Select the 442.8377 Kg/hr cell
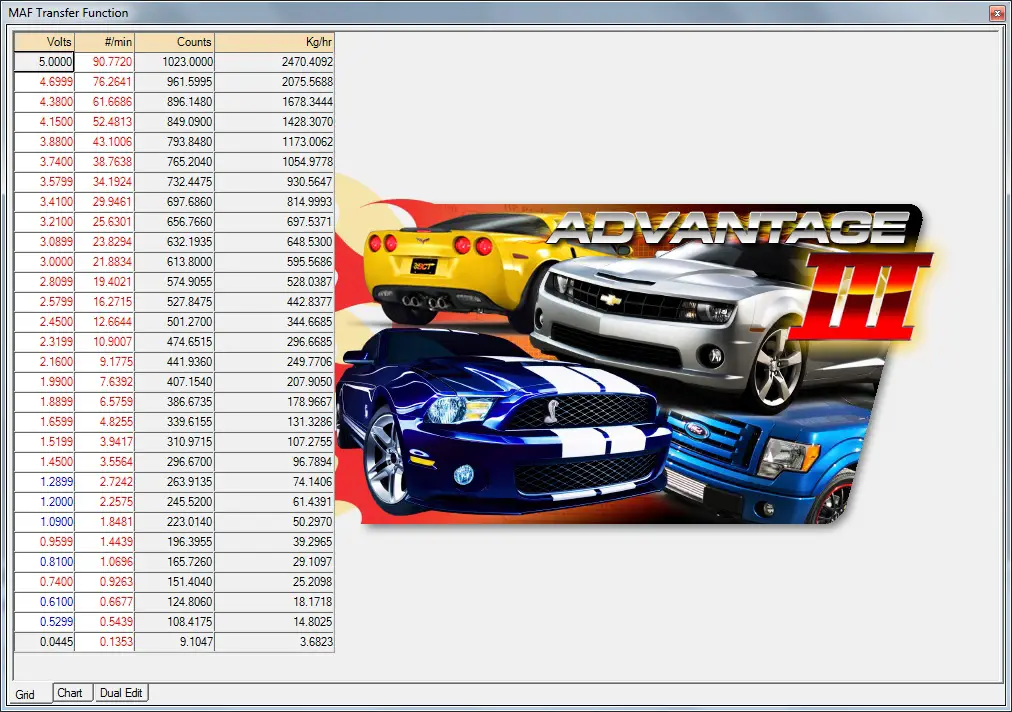 [x=274, y=302]
